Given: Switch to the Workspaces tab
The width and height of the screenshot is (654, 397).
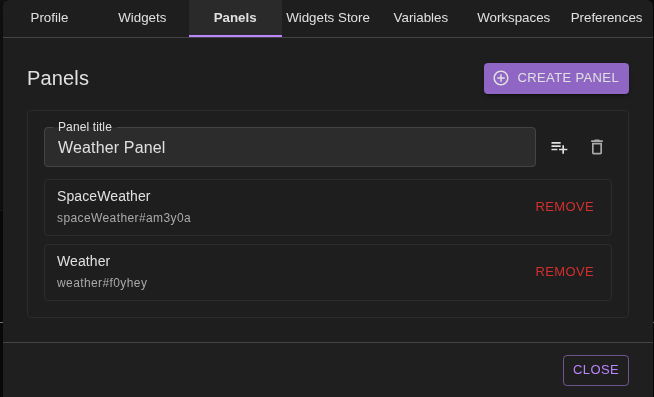Looking at the screenshot, I should (x=513, y=18).
